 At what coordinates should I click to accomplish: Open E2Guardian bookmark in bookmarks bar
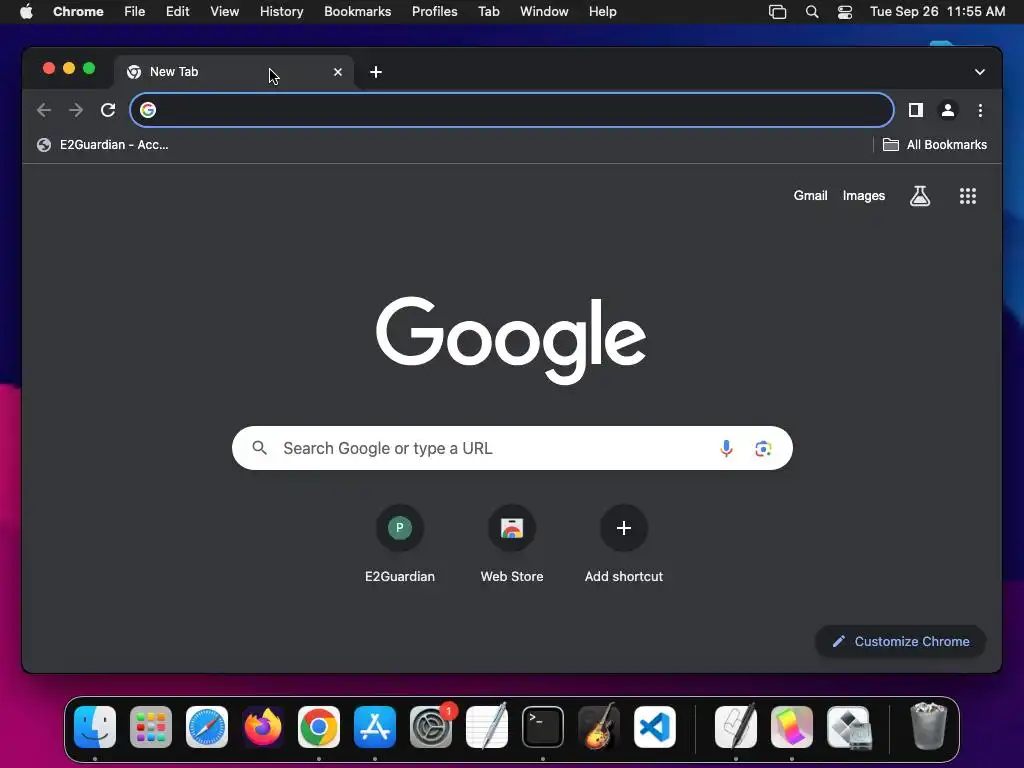click(x=103, y=145)
